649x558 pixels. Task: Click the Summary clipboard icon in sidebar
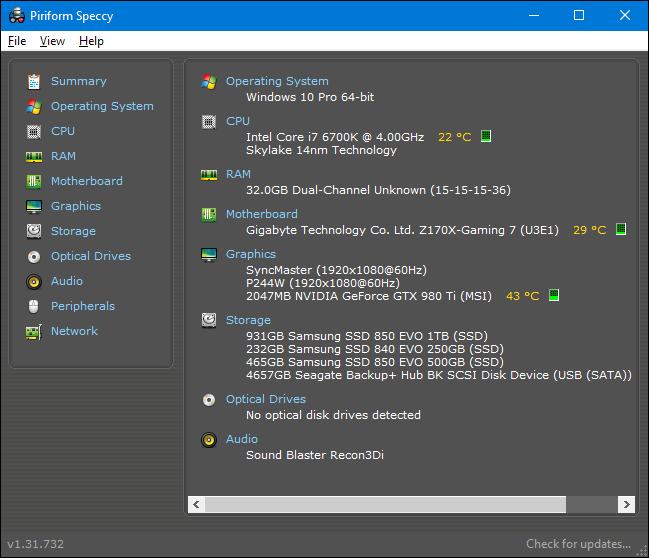[34, 81]
